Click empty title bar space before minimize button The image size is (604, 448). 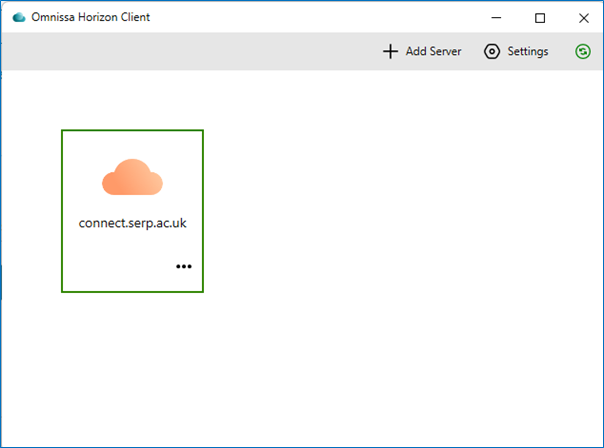click(x=316, y=17)
